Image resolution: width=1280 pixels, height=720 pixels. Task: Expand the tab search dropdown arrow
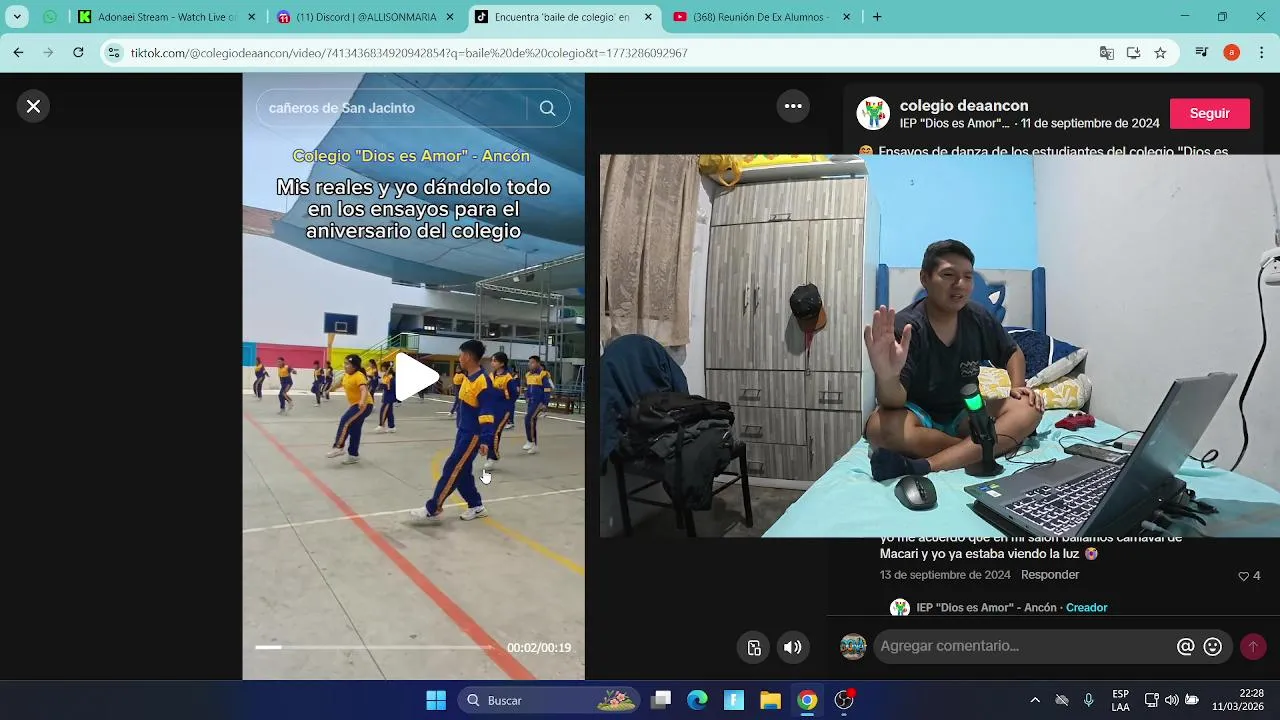pos(17,17)
